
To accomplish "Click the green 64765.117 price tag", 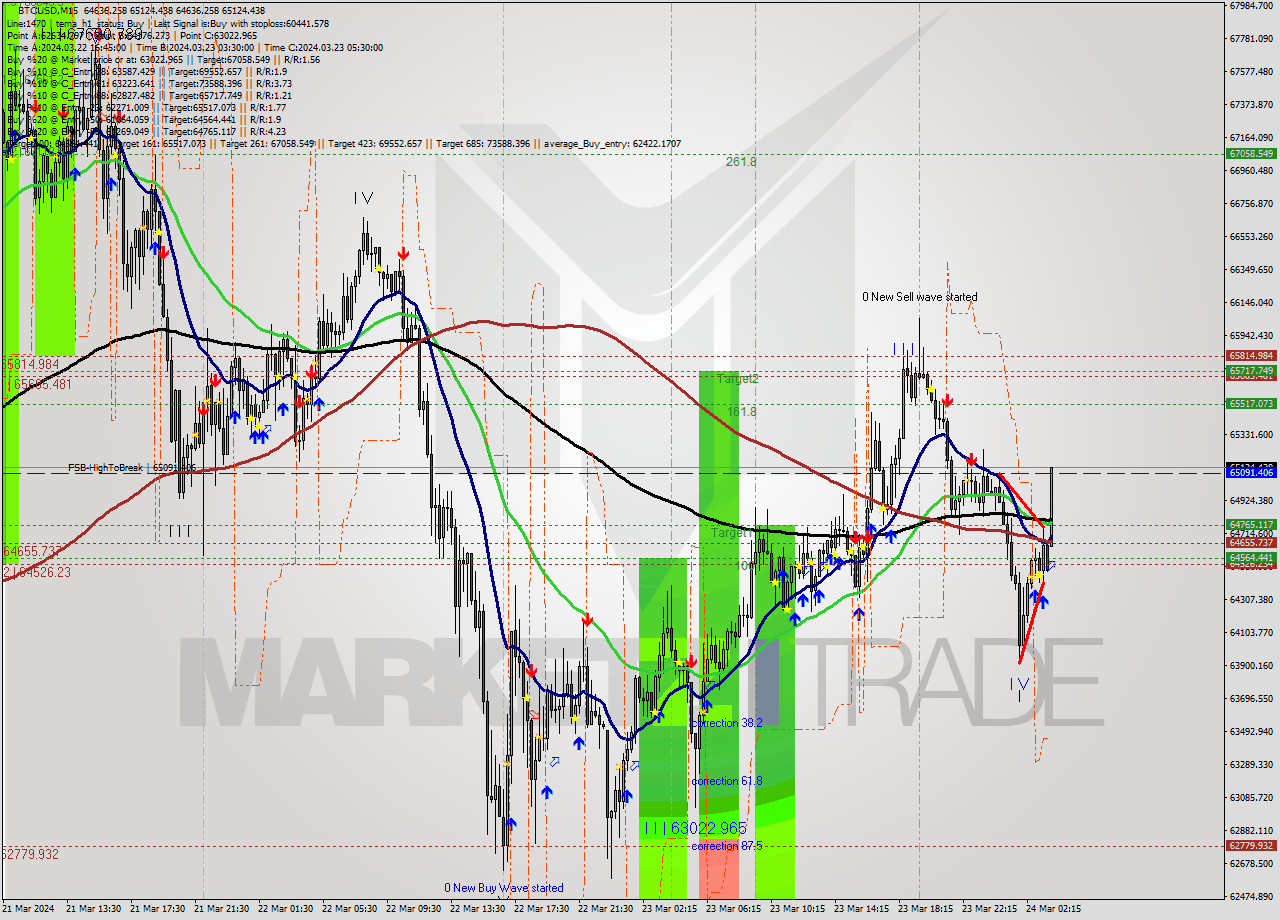I will point(1250,524).
